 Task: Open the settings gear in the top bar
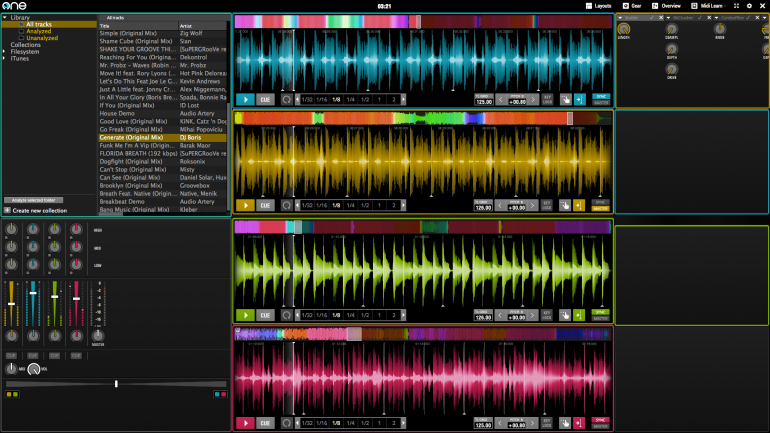tap(749, 6)
